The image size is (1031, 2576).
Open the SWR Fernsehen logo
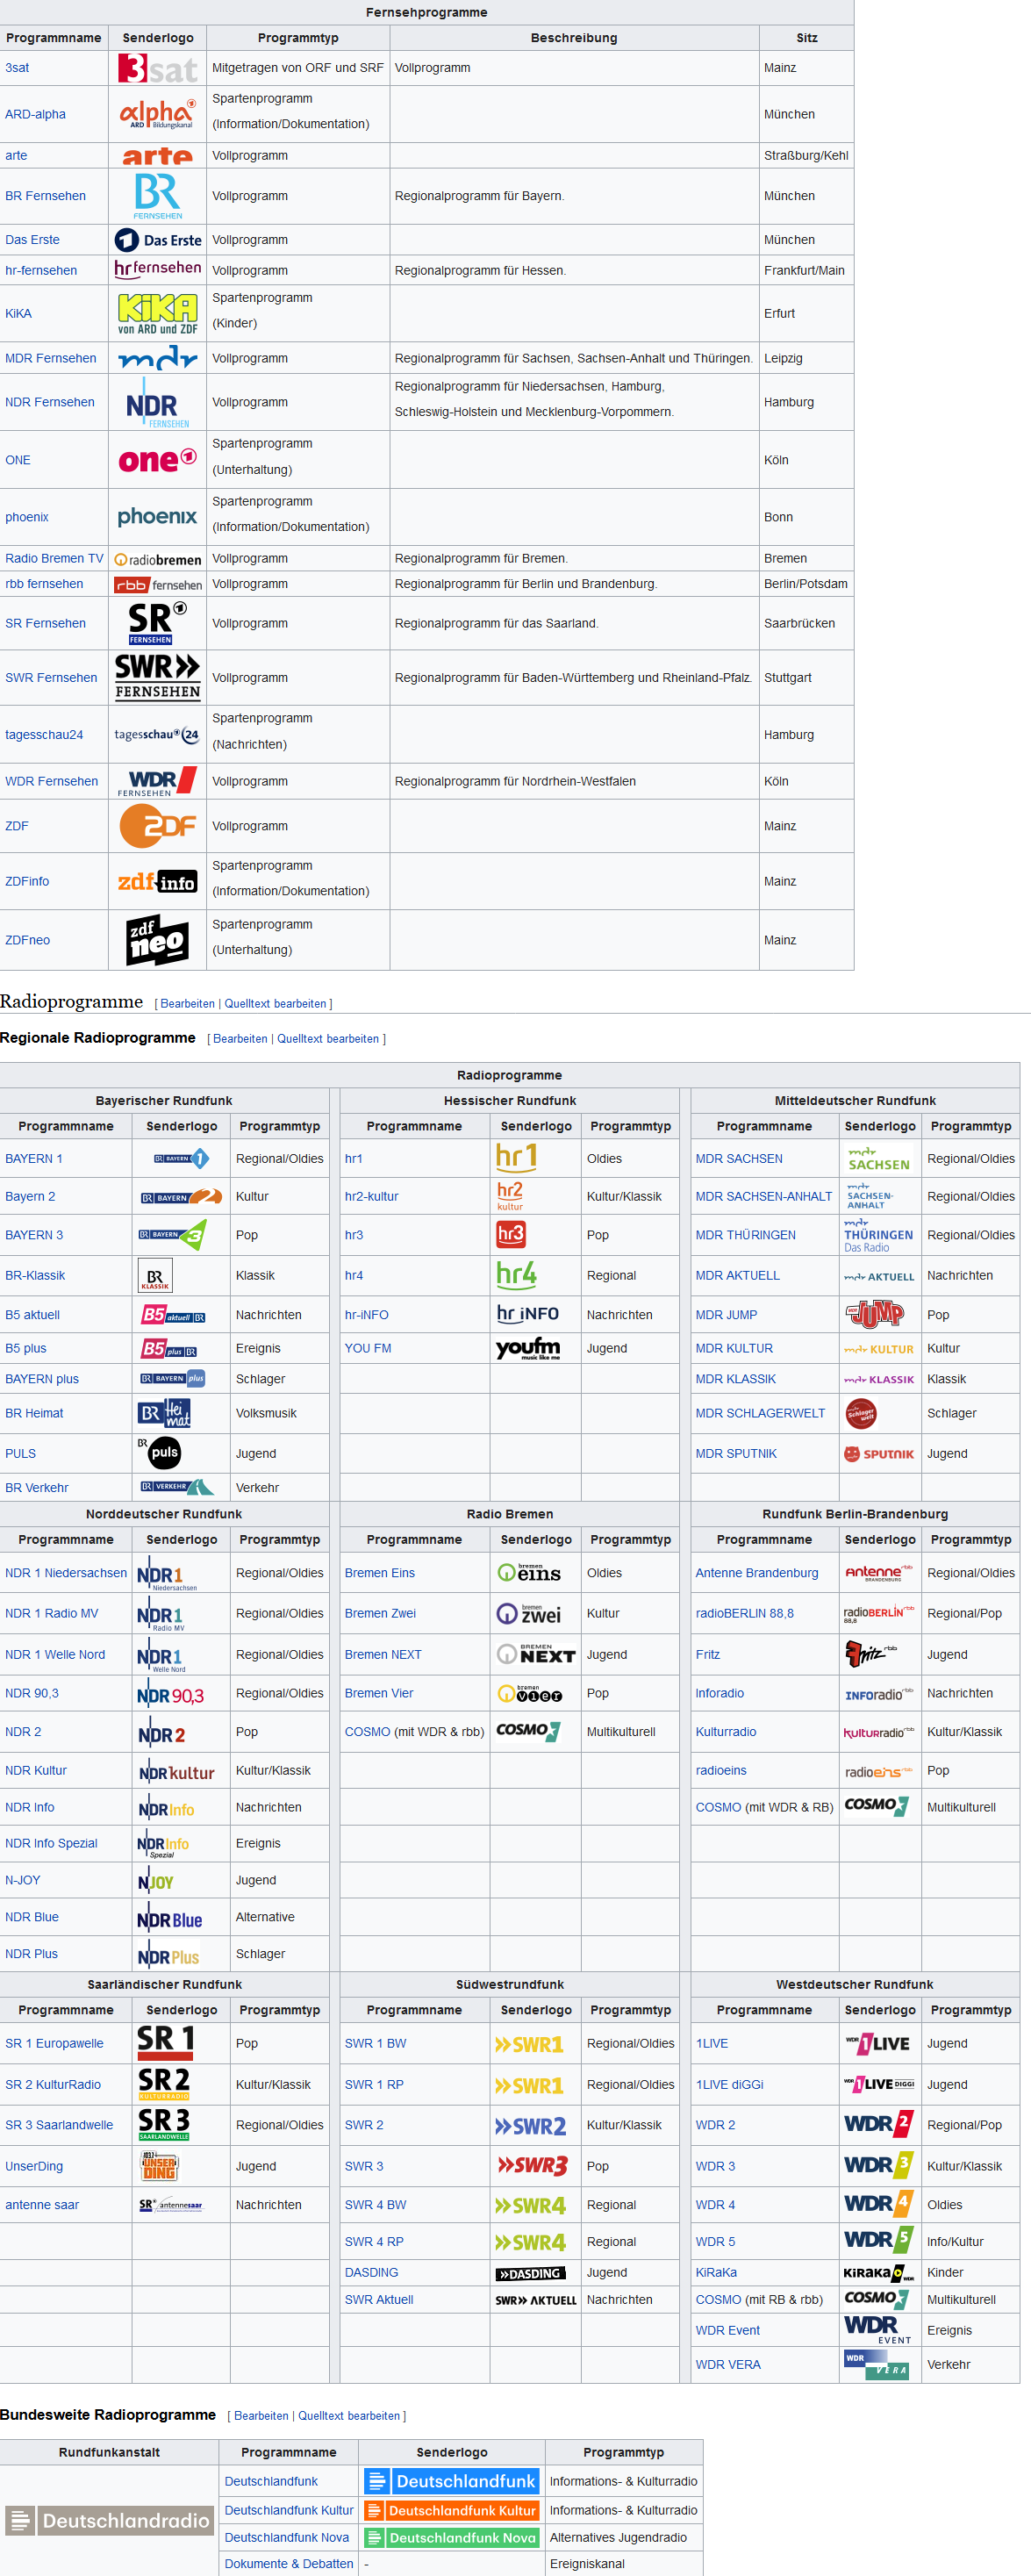158,677
